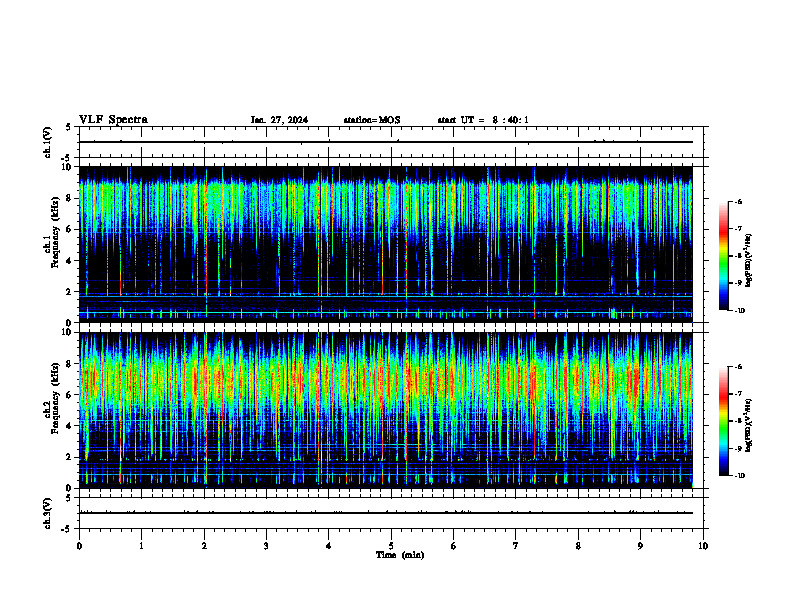This screenshot has width=792, height=612.
Task: Click the ch.1 spectrogram panel
Action: click(386, 244)
